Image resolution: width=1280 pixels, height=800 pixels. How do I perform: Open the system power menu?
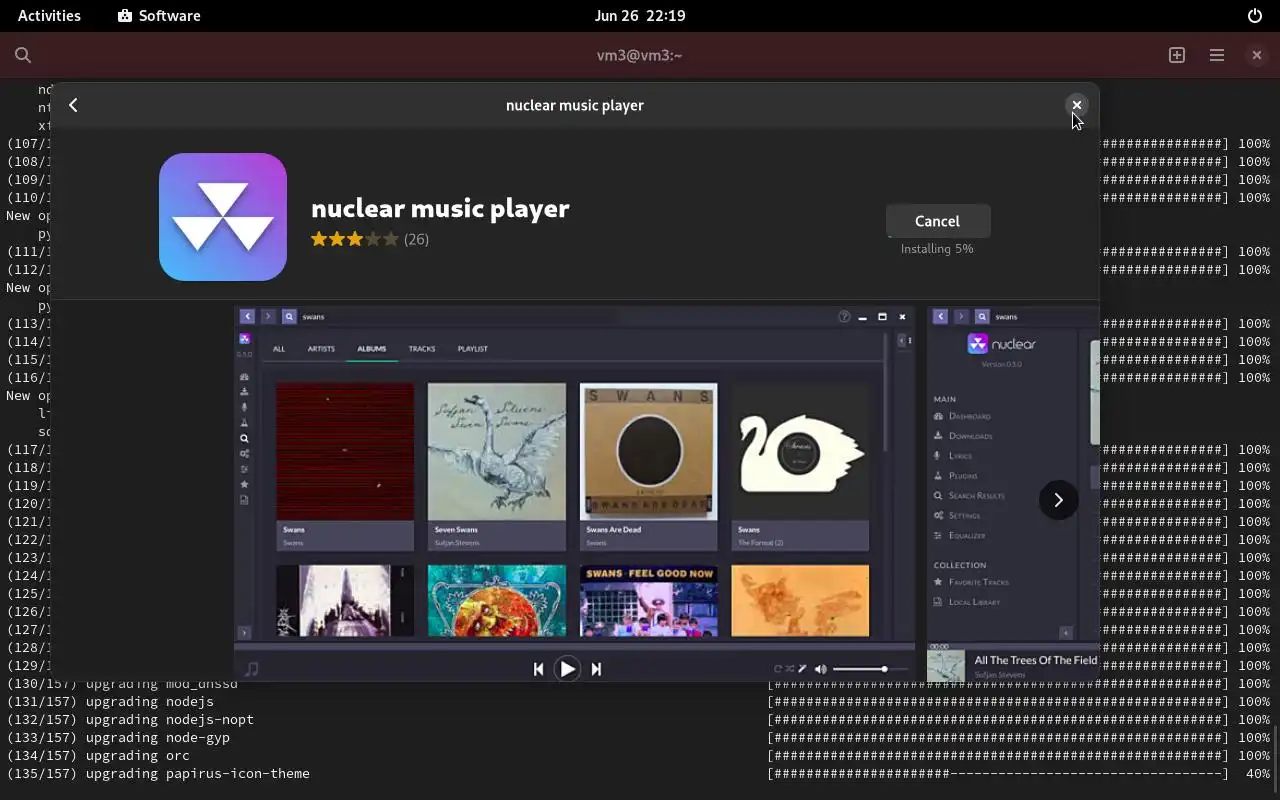click(x=1255, y=16)
